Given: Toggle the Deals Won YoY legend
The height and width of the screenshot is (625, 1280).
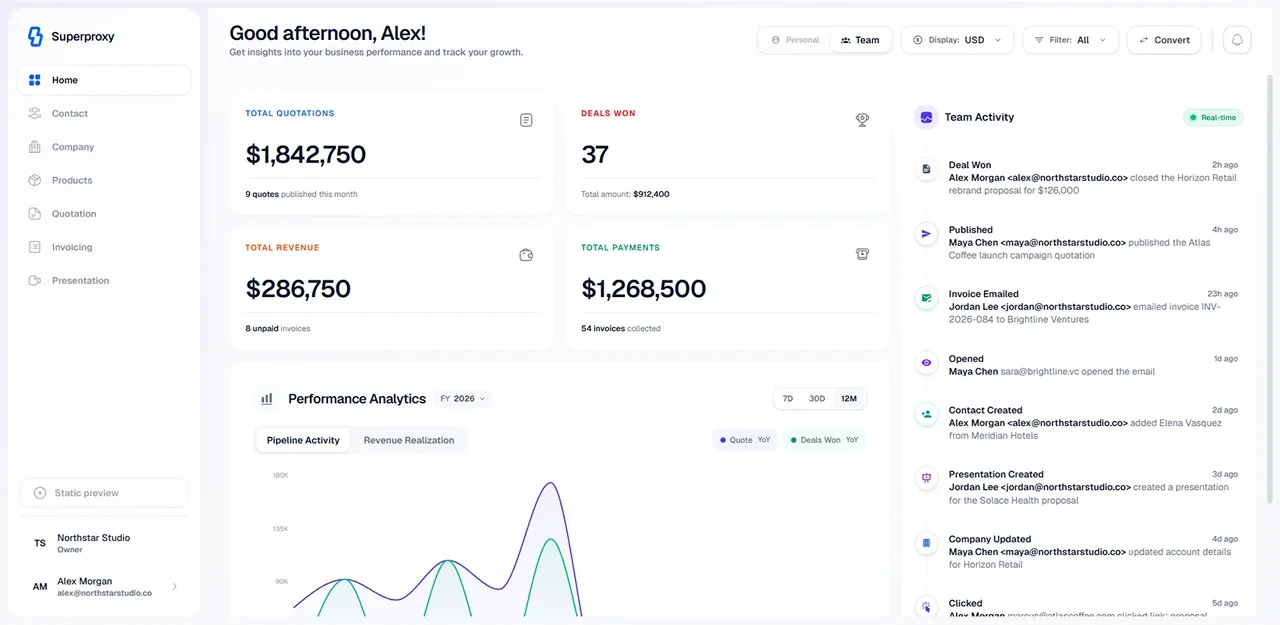Looking at the screenshot, I should pos(824,440).
